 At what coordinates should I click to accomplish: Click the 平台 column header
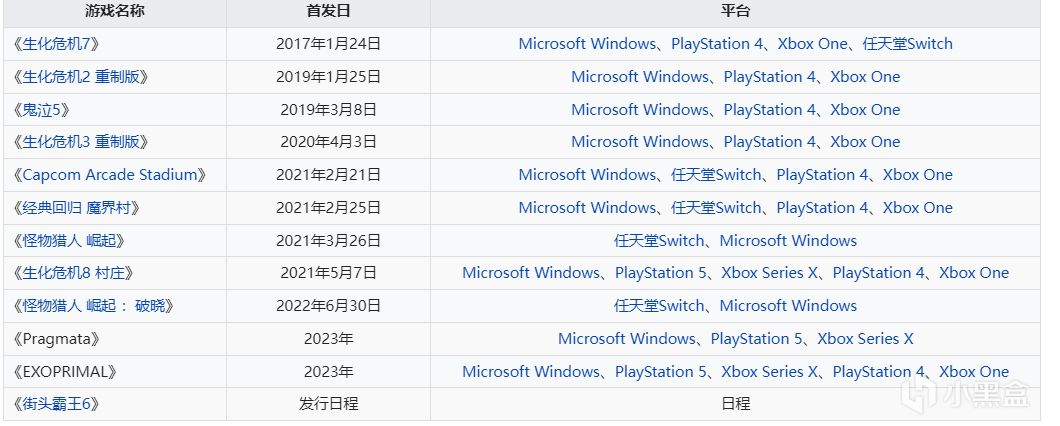point(735,12)
